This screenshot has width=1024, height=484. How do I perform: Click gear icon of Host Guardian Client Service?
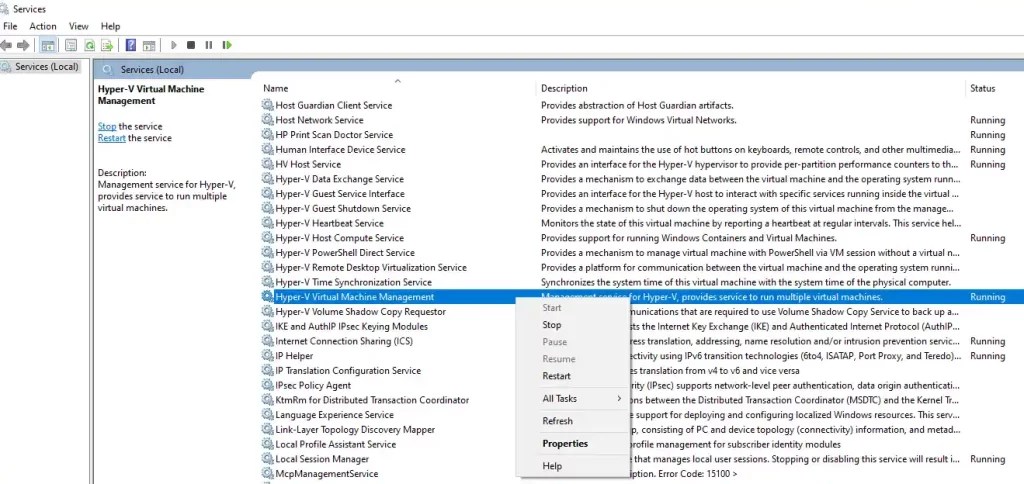tap(267, 105)
